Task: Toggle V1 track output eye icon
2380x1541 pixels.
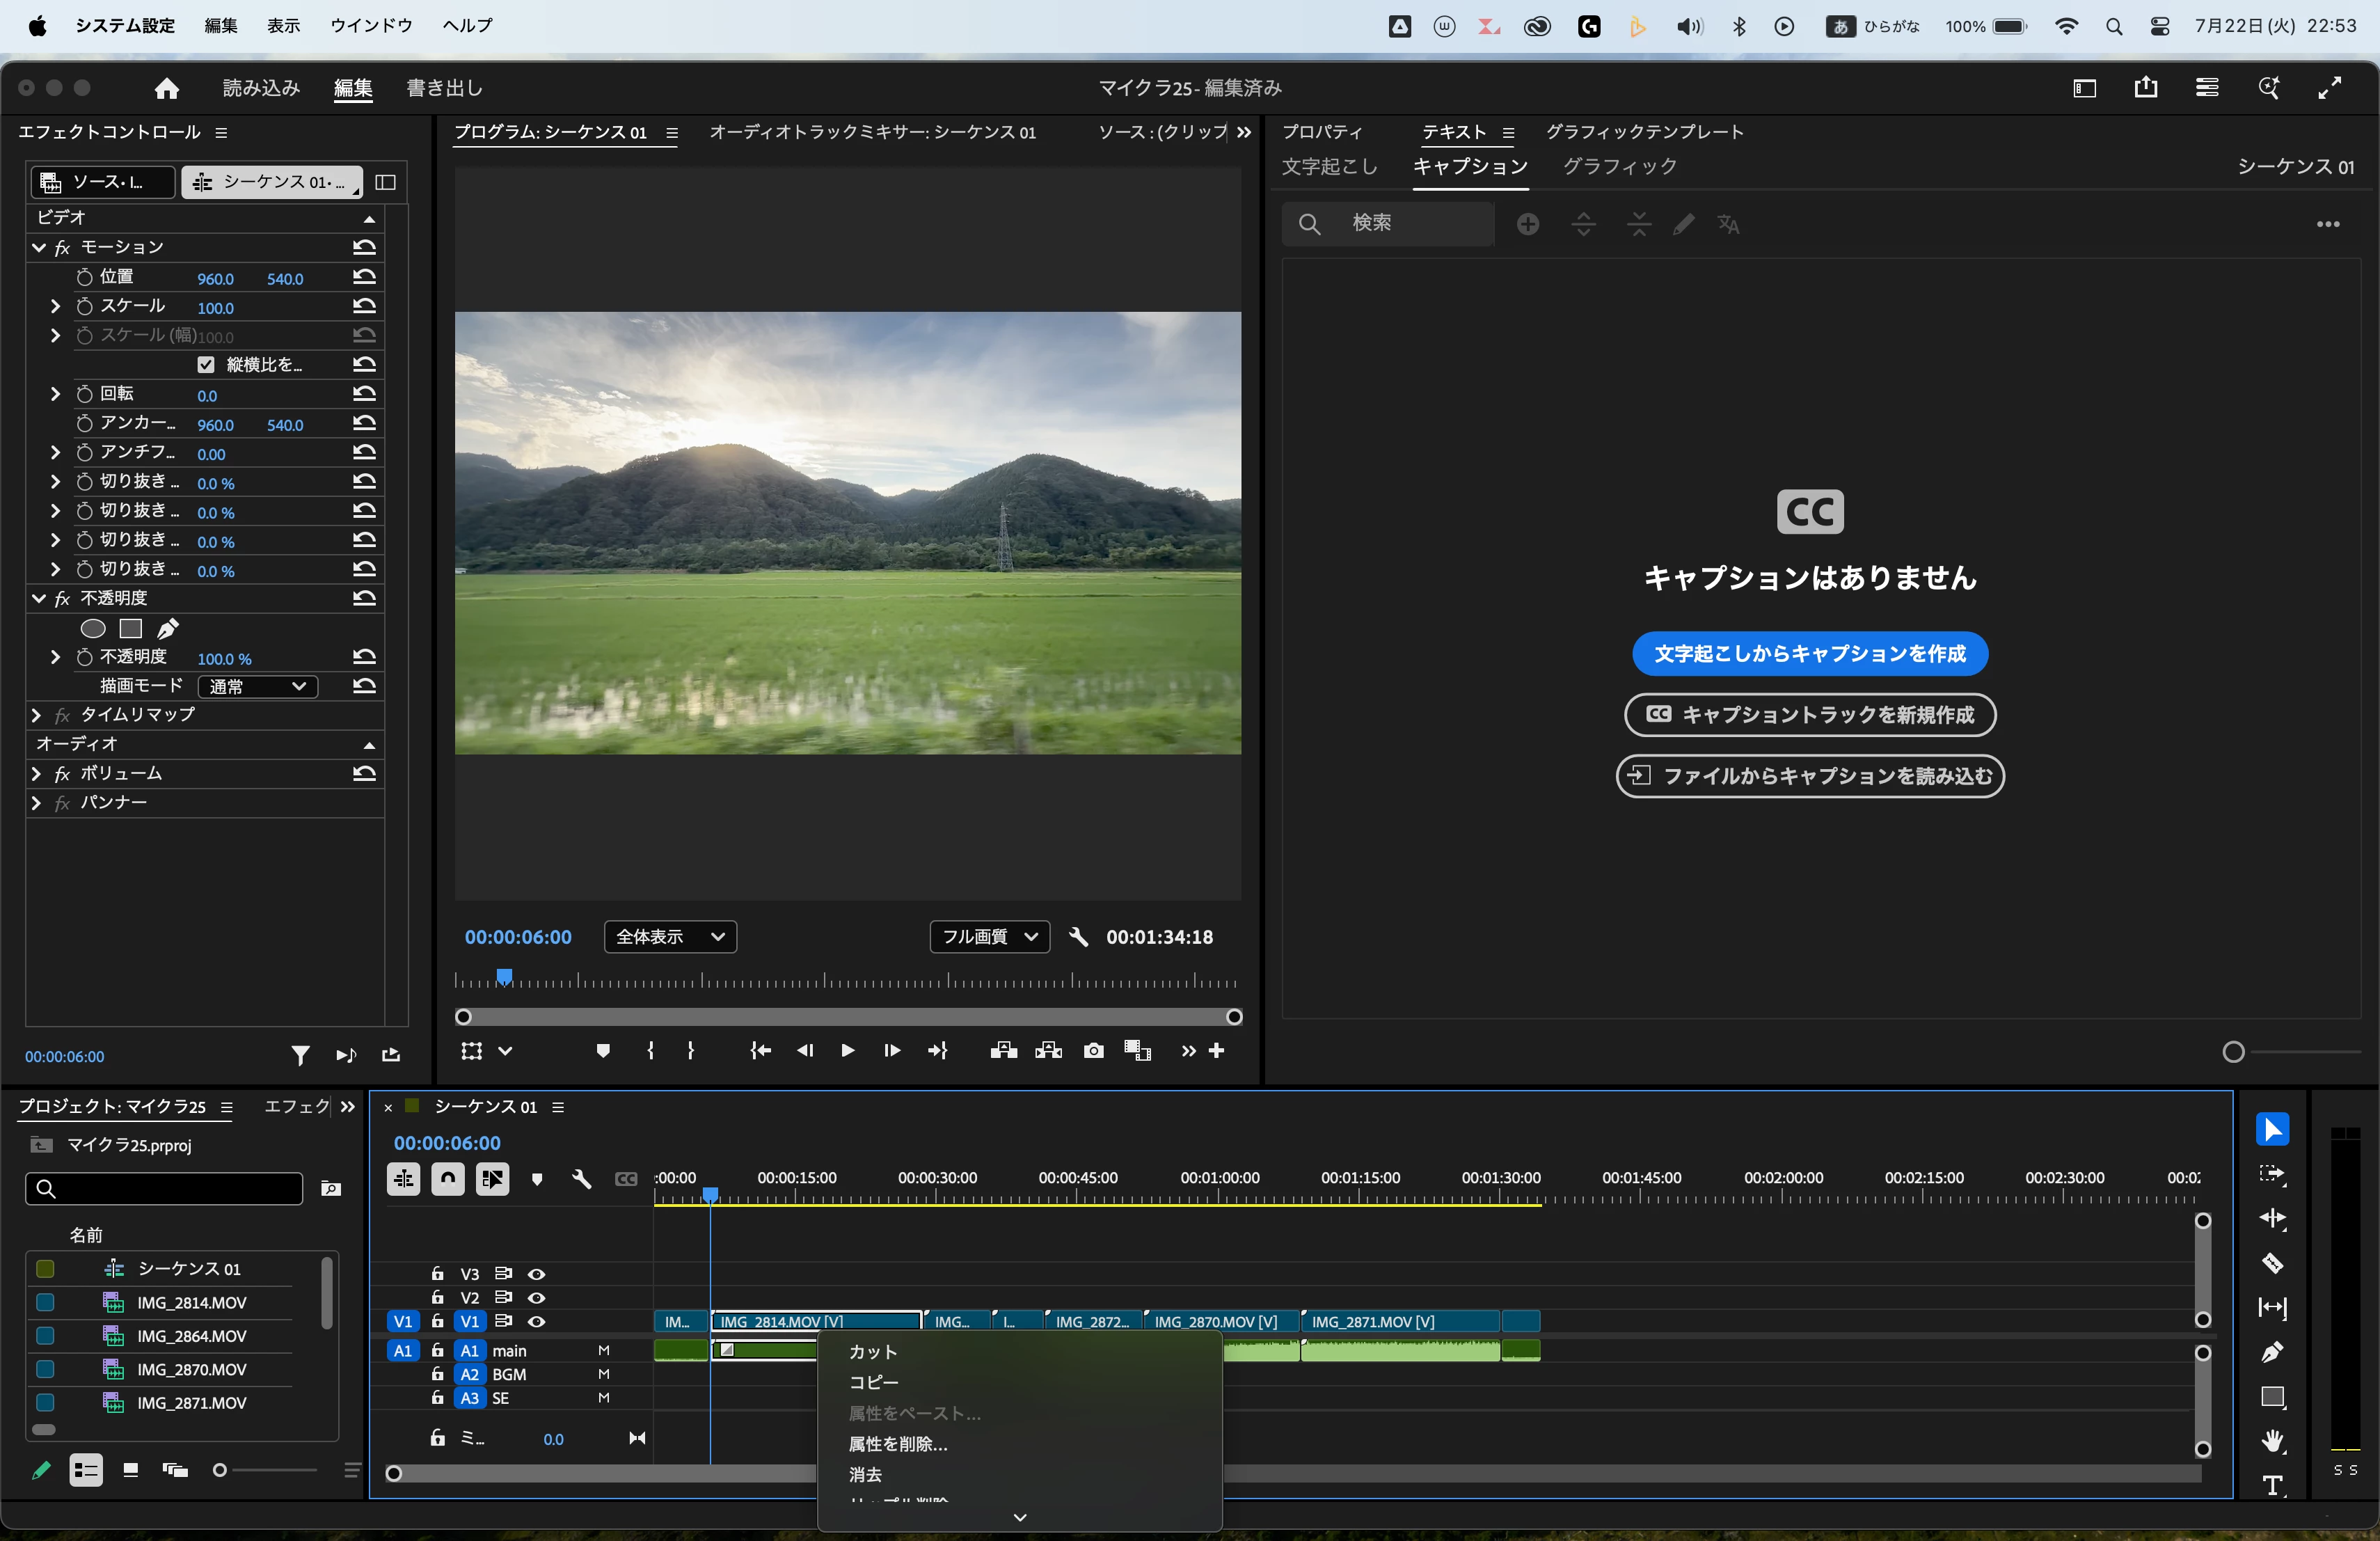Action: click(x=536, y=1322)
